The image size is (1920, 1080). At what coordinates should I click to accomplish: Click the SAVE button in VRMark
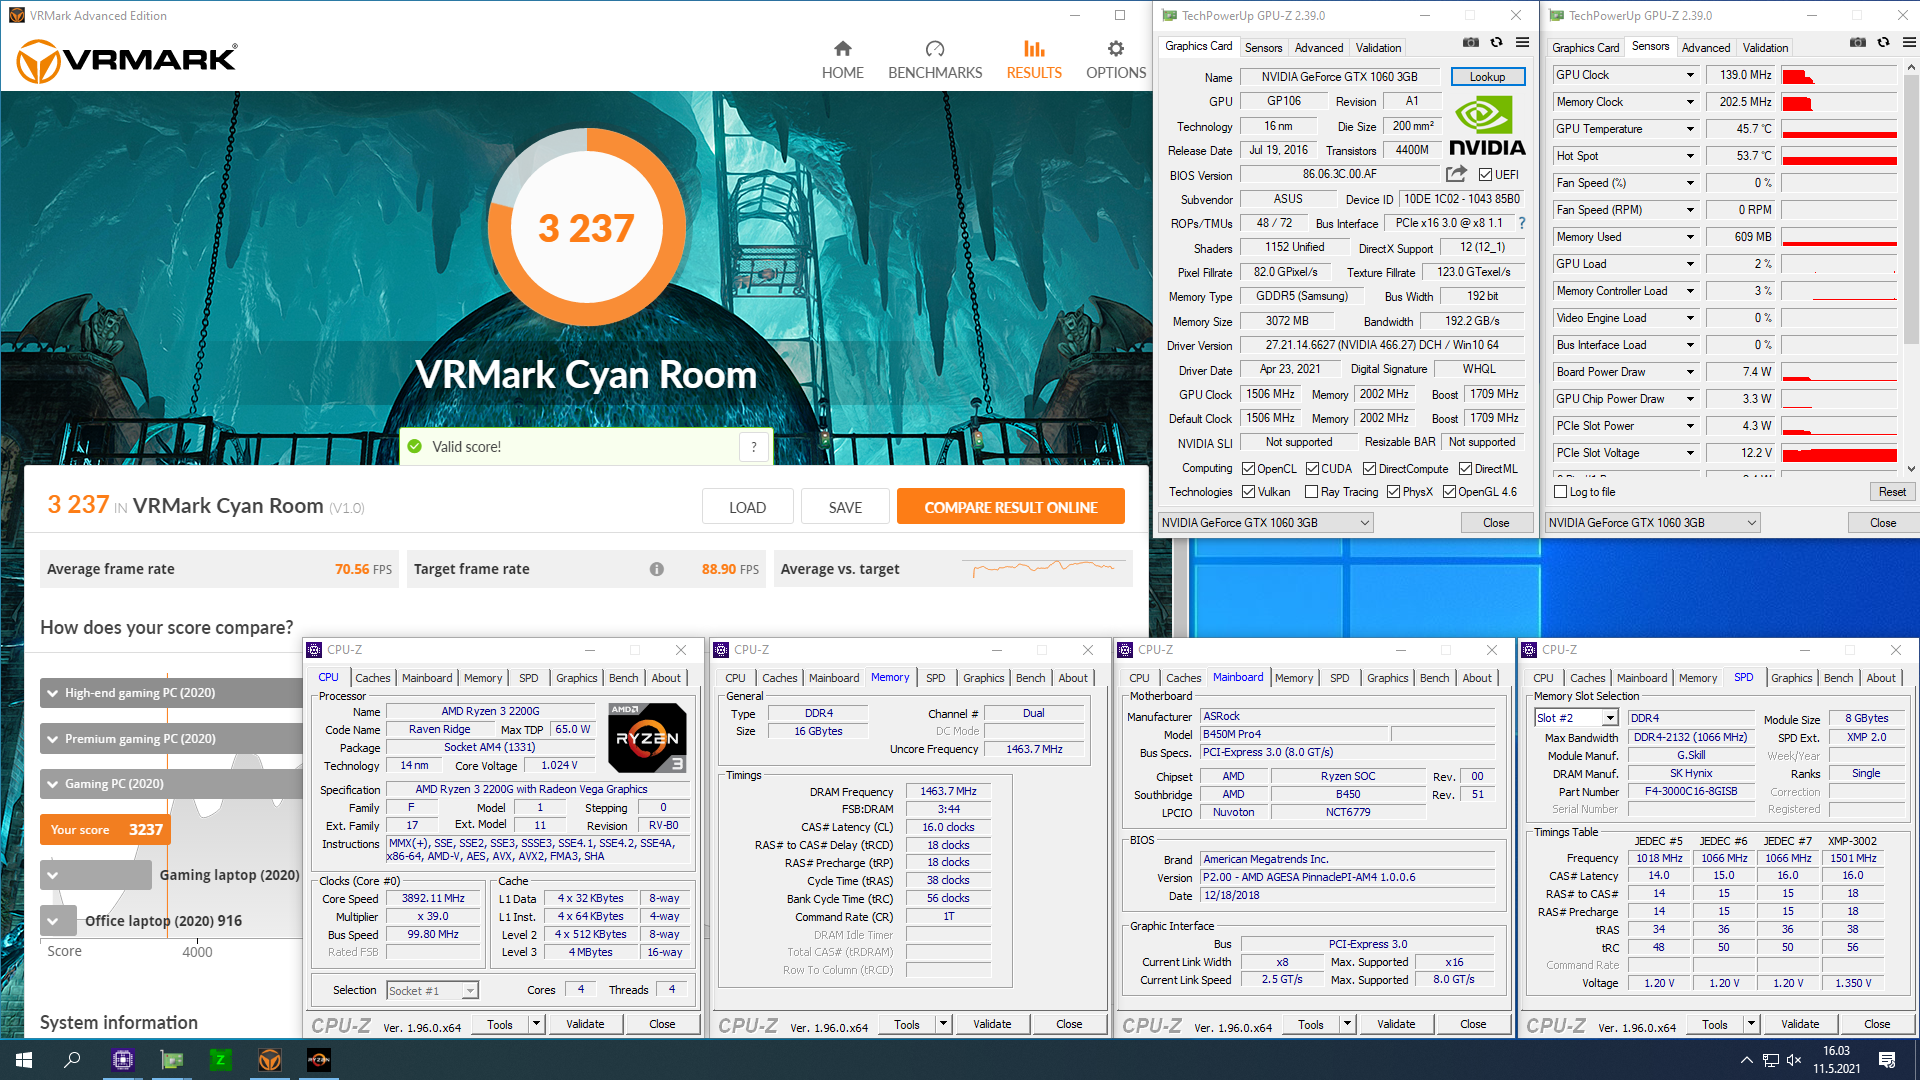coord(845,507)
